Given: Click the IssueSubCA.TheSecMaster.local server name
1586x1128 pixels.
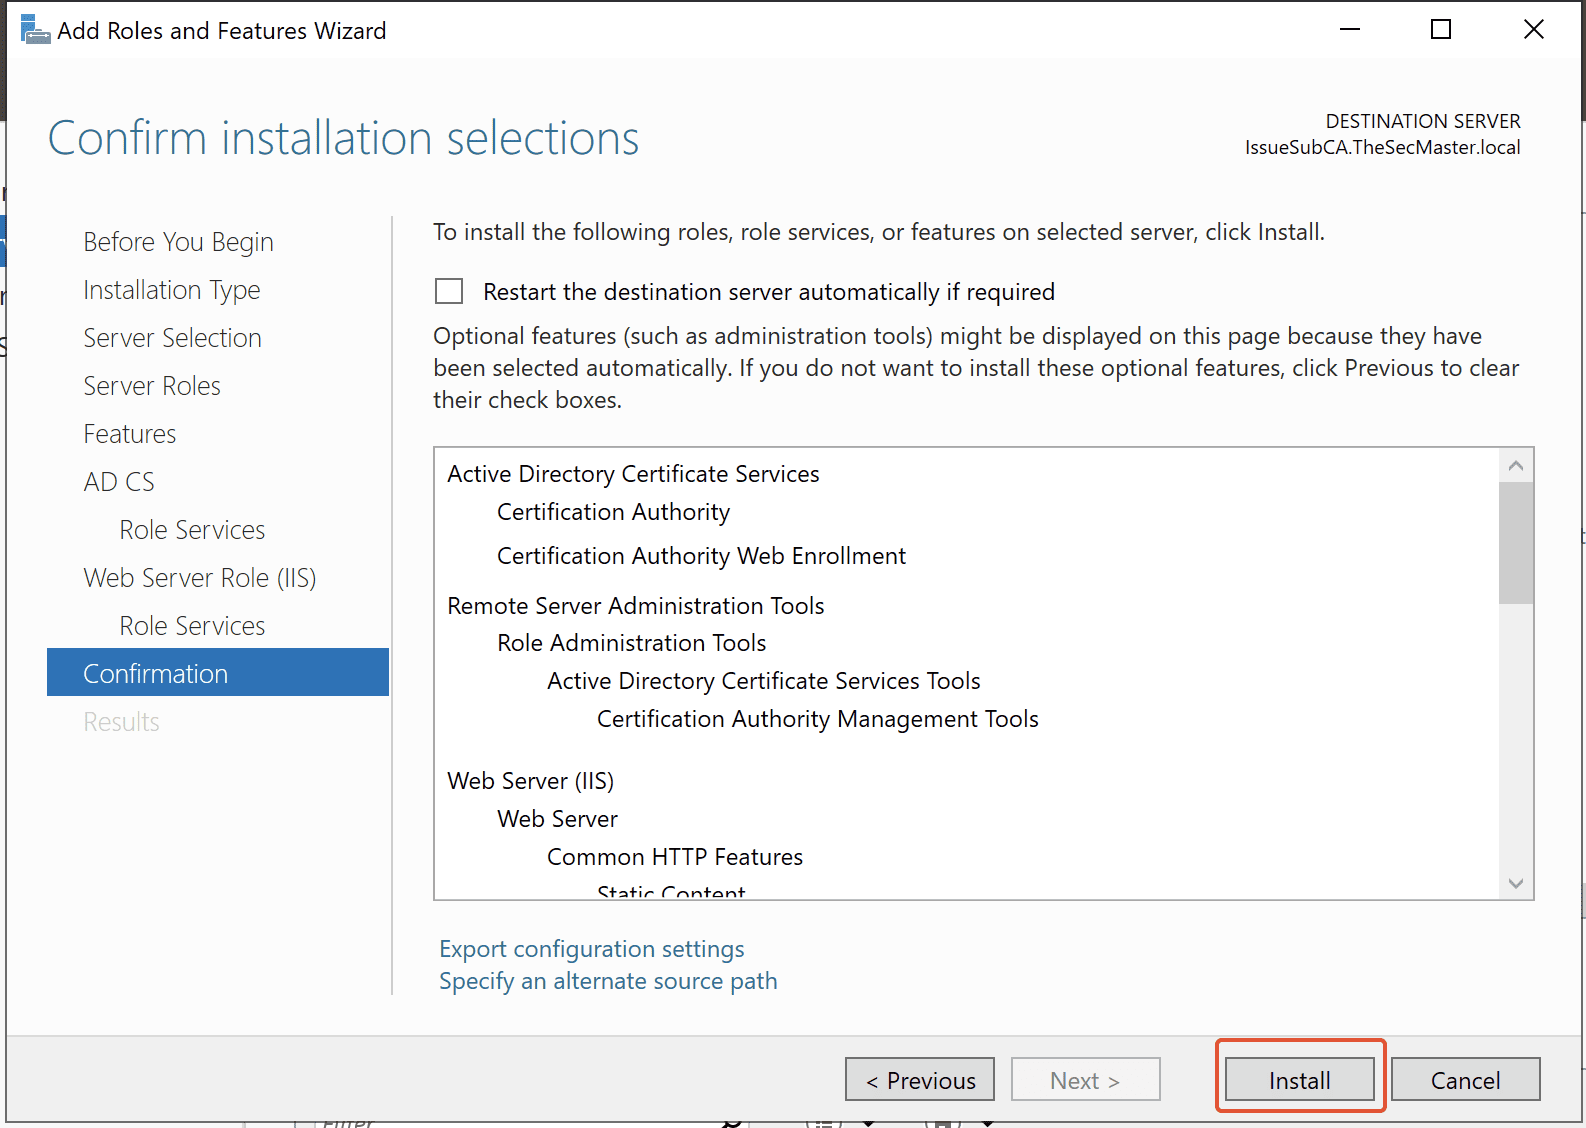Looking at the screenshot, I should (1382, 147).
